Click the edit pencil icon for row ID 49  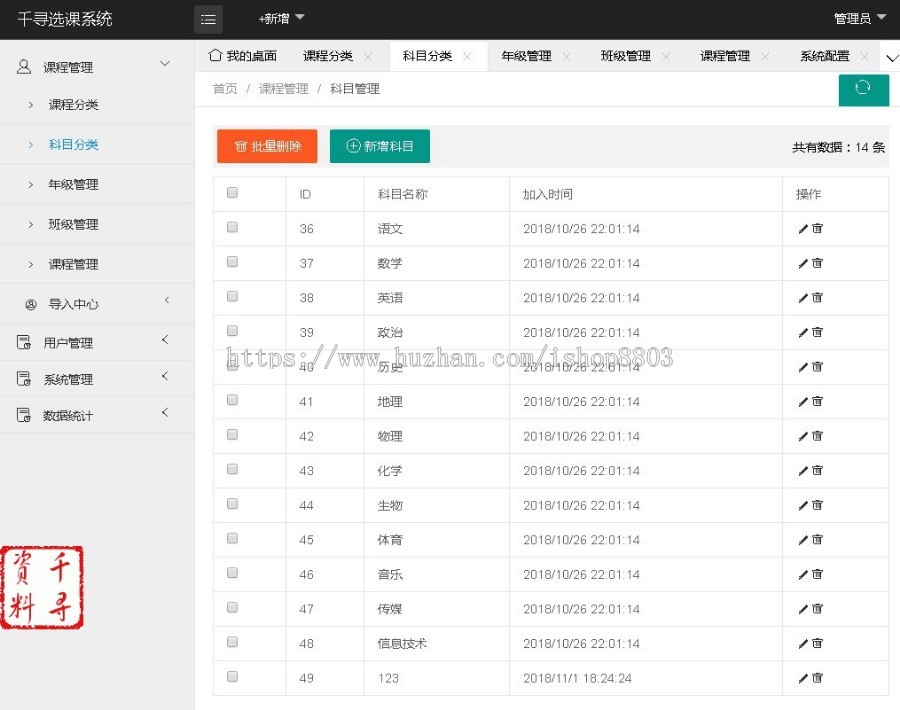point(804,678)
